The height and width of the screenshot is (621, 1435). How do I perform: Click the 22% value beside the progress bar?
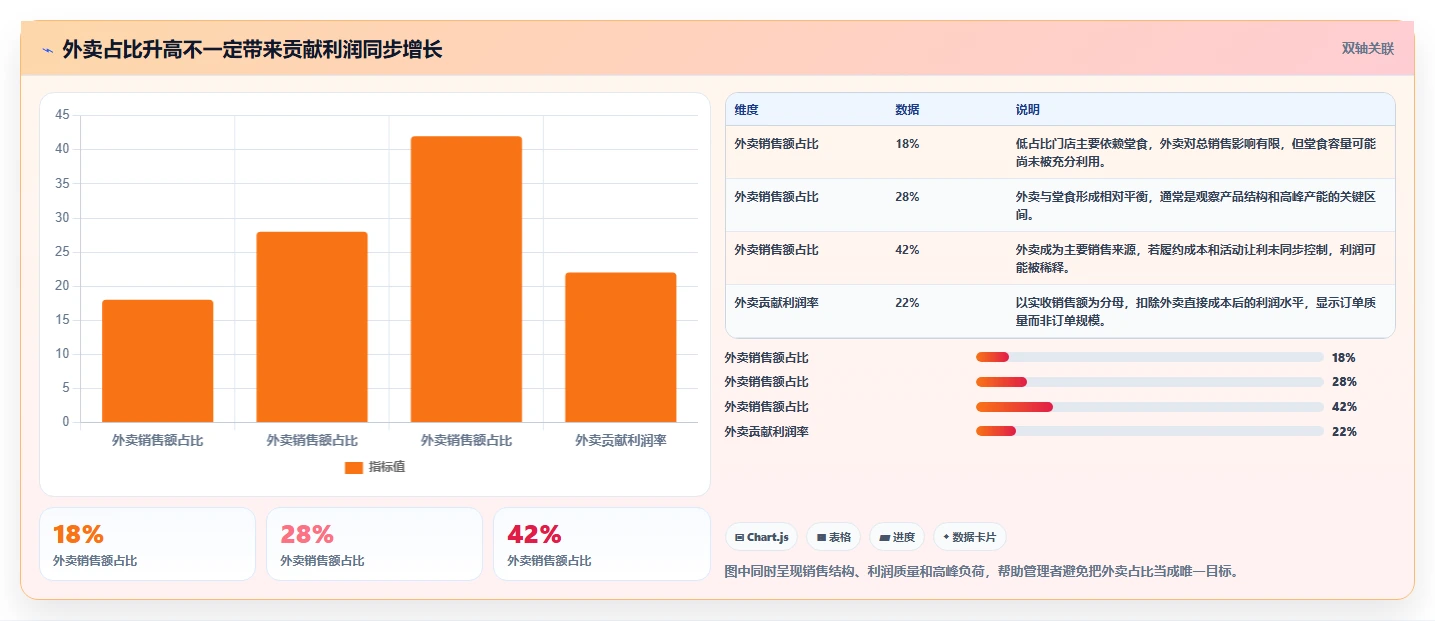click(1344, 432)
